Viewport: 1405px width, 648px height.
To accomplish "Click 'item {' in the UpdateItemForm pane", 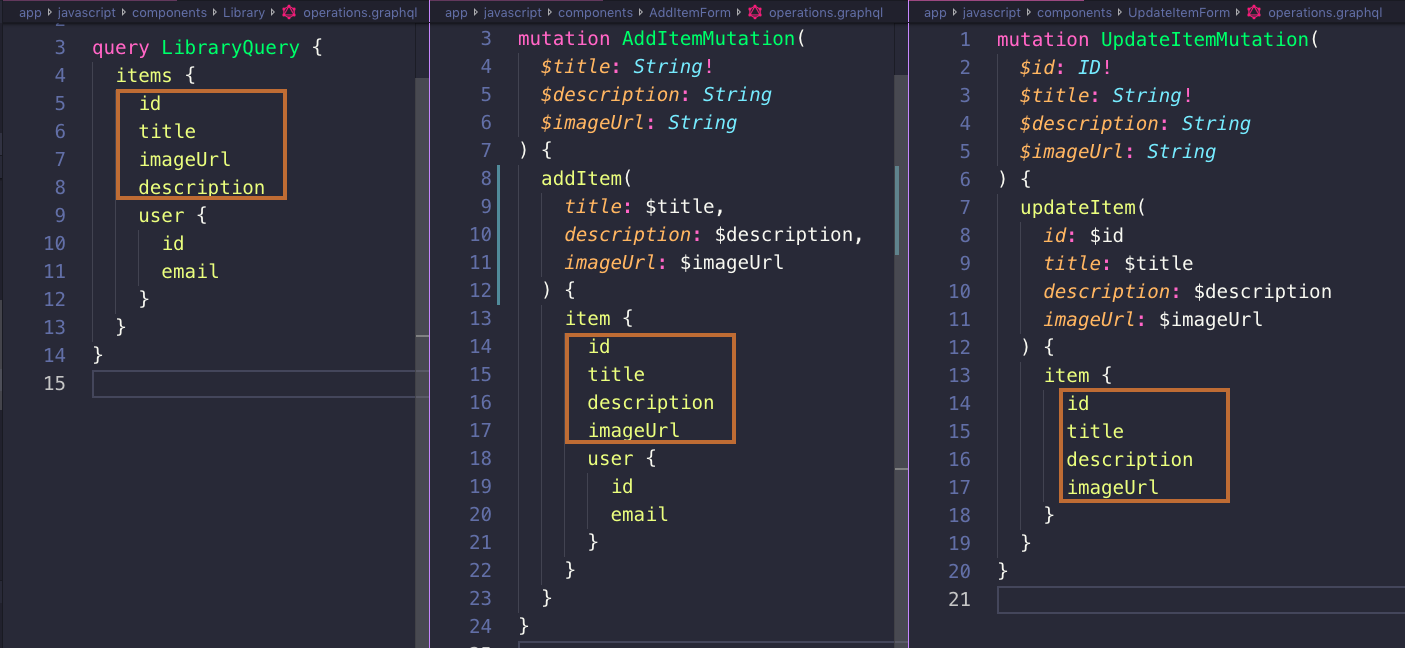I will 1078,375.
